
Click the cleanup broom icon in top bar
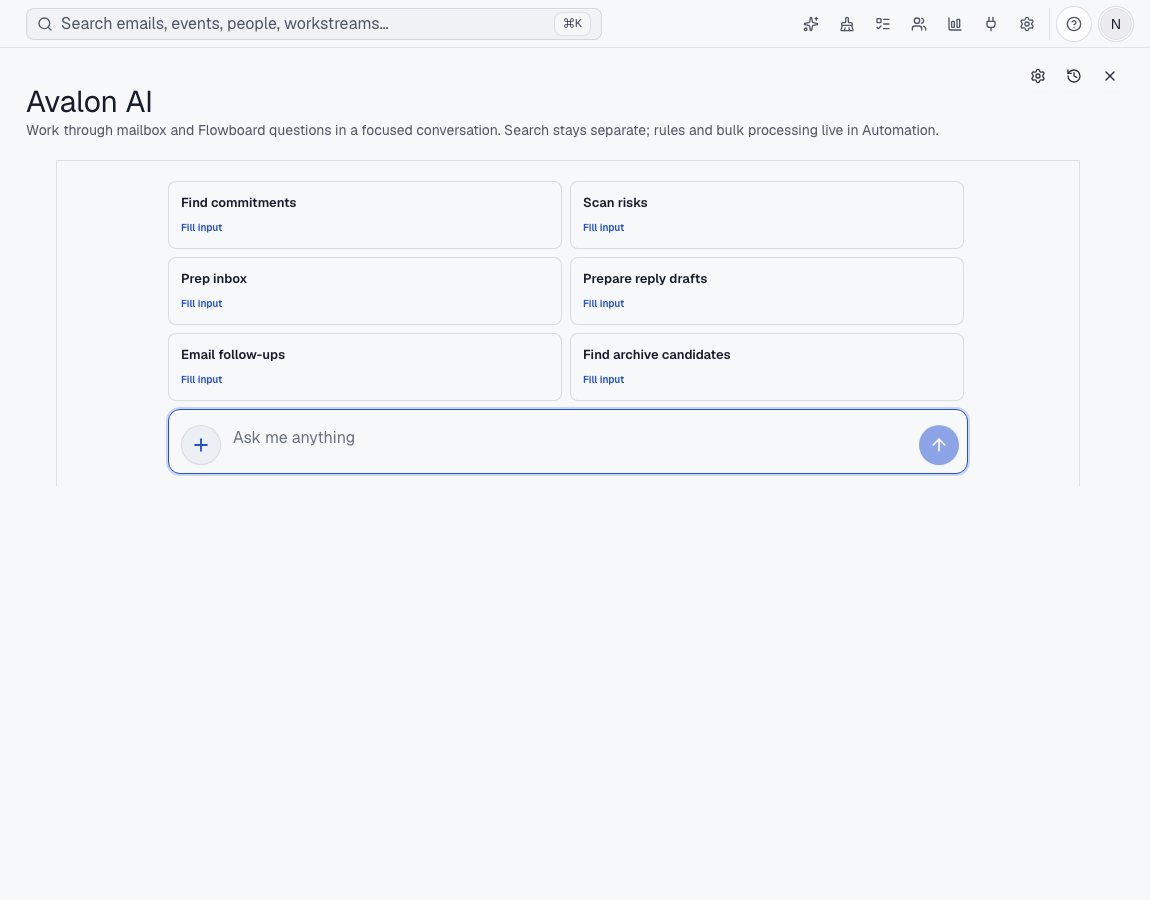[846, 24]
